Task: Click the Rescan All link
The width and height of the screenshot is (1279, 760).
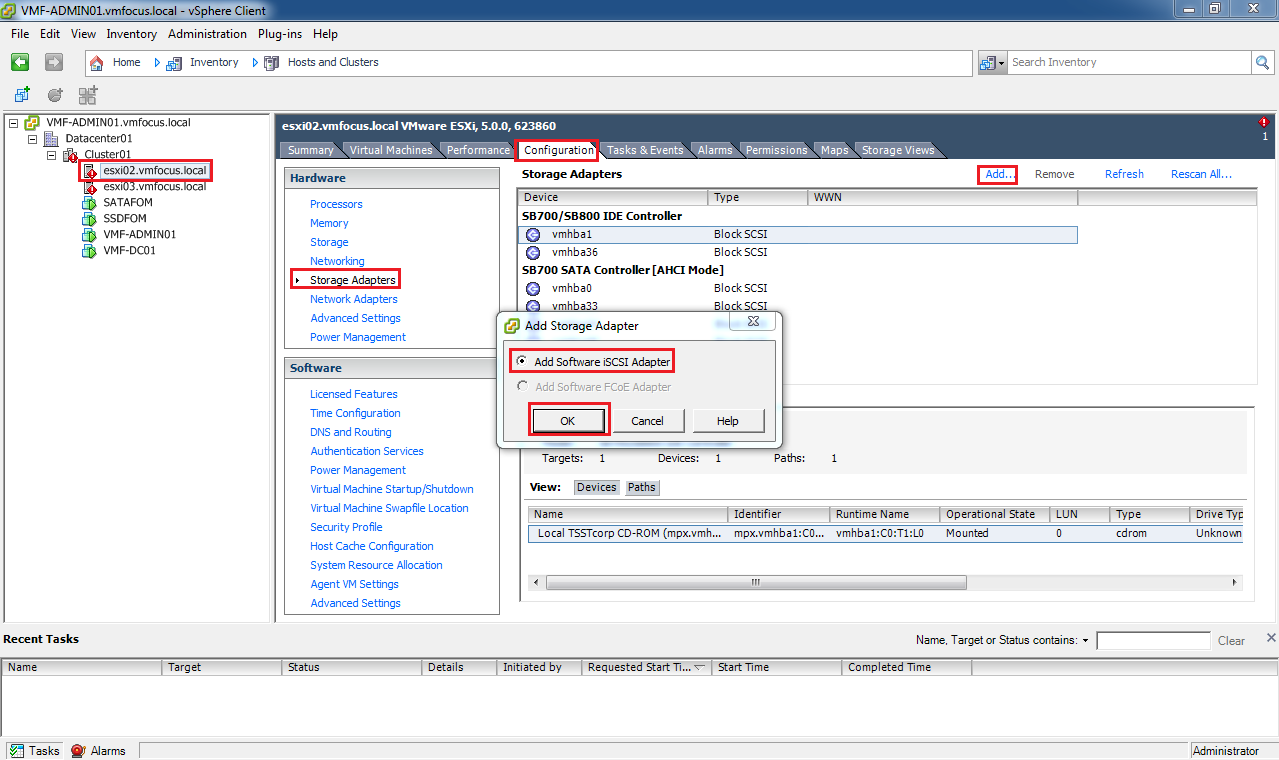Action: (1200, 174)
